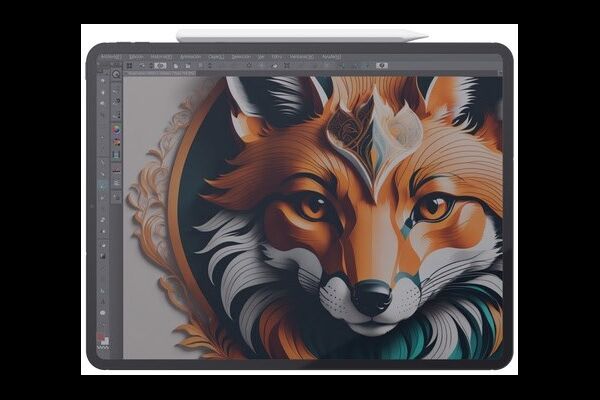Open the Selección menu
The height and width of the screenshot is (400, 600).
click(241, 57)
